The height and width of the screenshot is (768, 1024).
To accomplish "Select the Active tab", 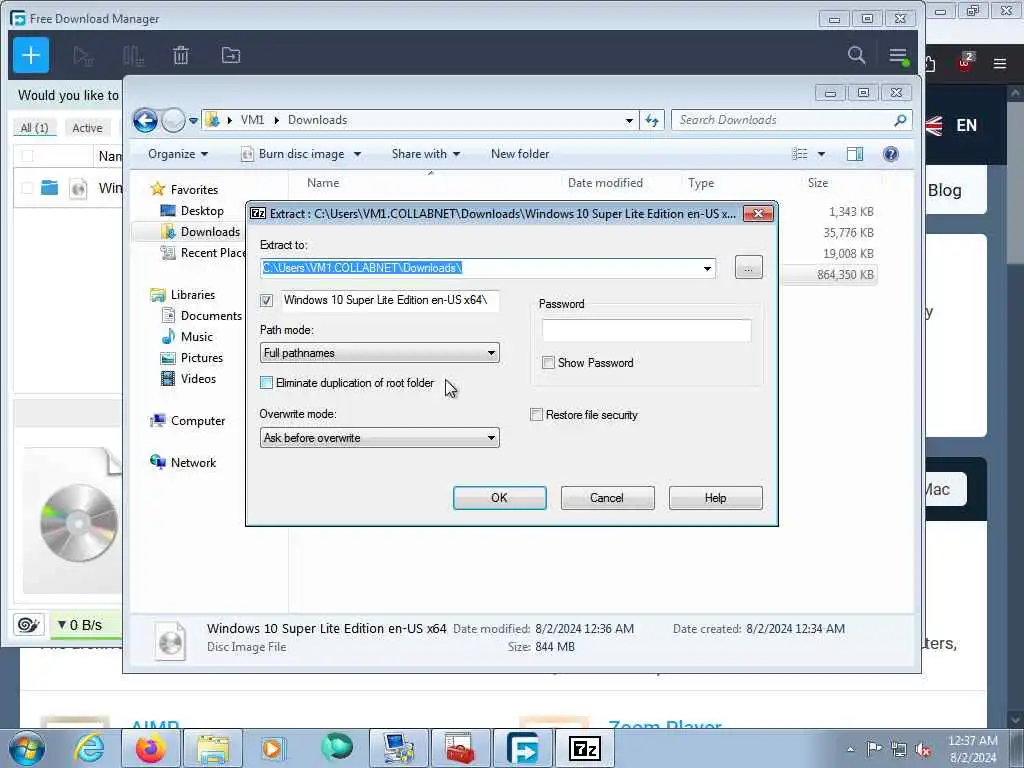I will [87, 128].
